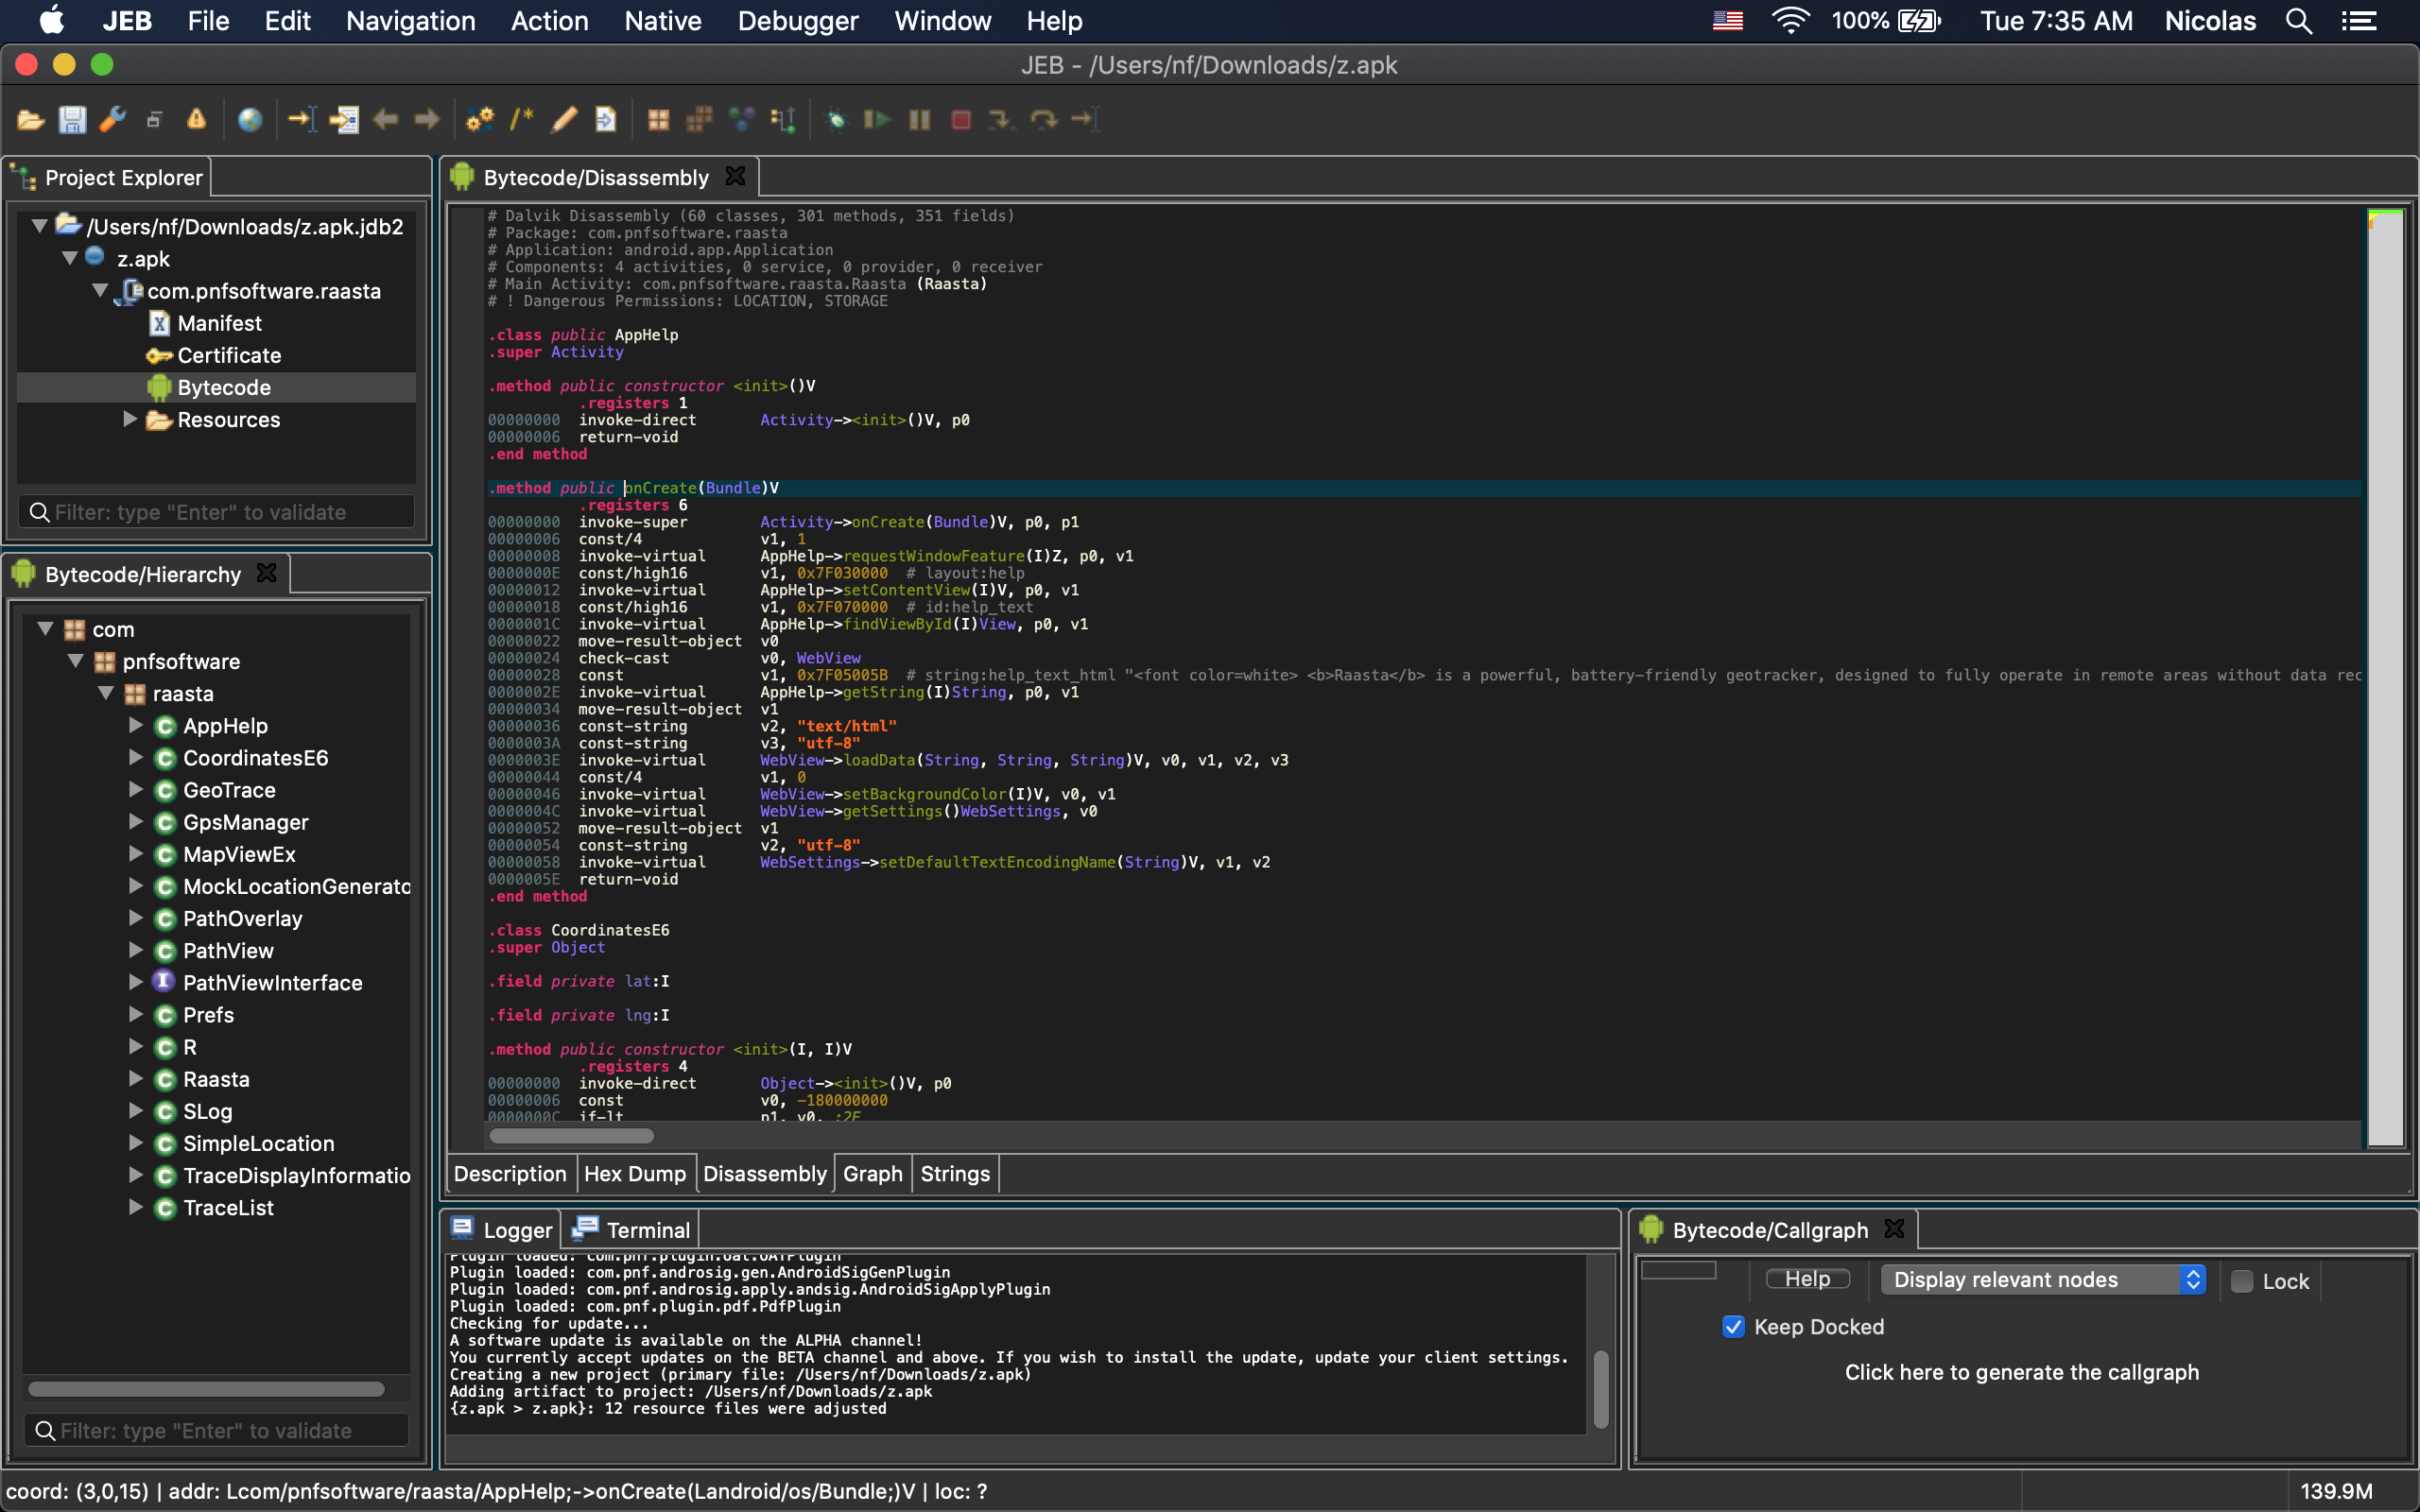Click the Project Explorer filter field

(216, 512)
